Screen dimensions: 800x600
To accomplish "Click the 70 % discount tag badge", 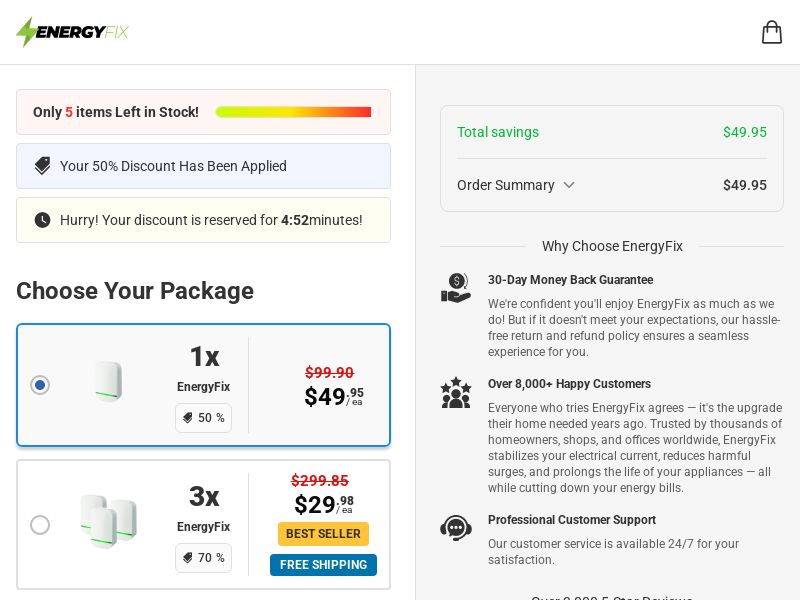I will pyautogui.click(x=204, y=558).
